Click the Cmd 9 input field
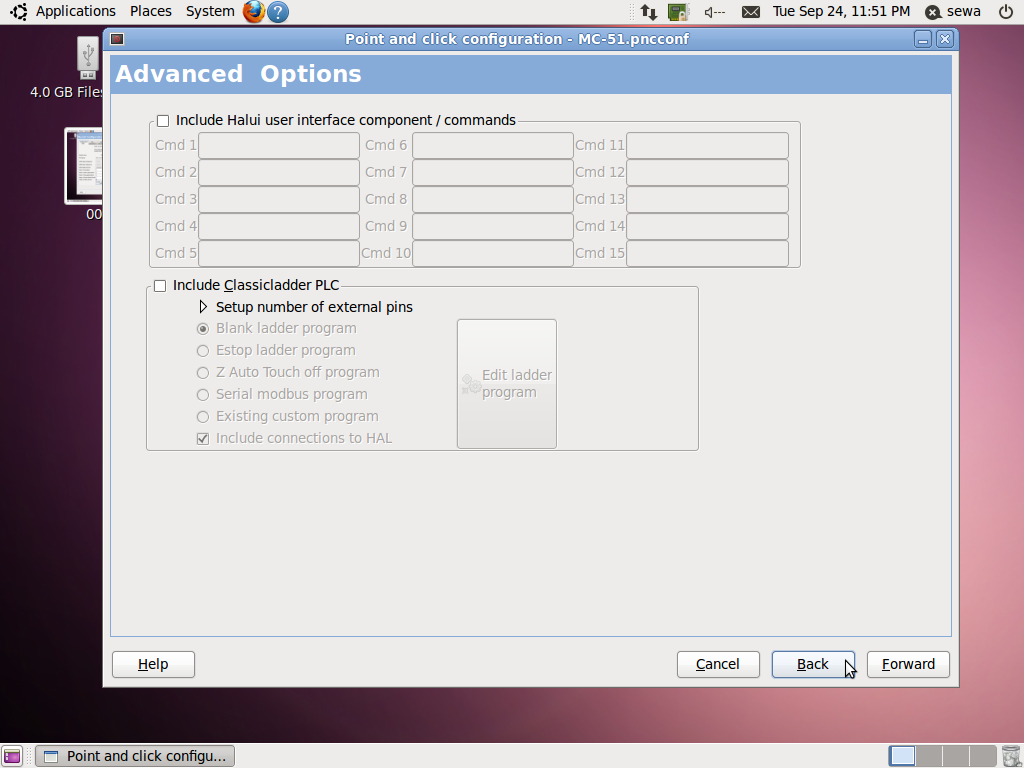This screenshot has width=1024, height=768. (493, 226)
